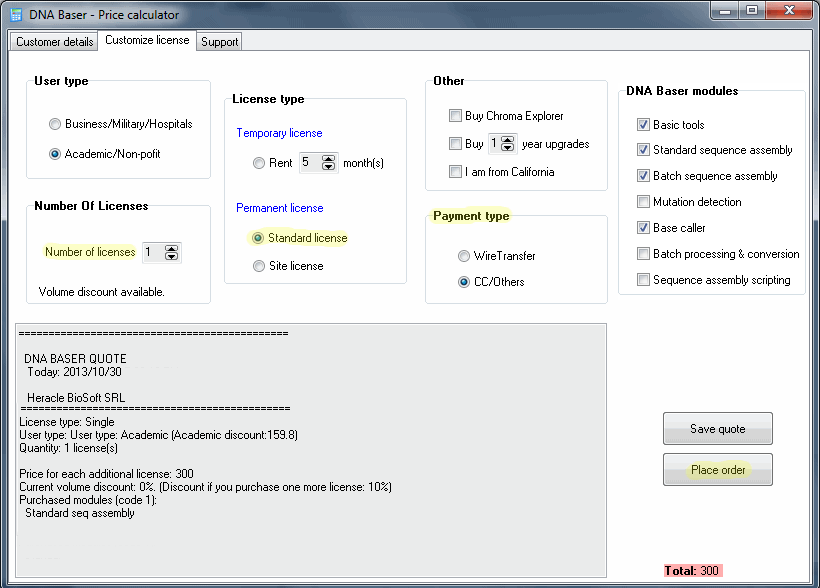Increase year upgrades count arrow

507,140
